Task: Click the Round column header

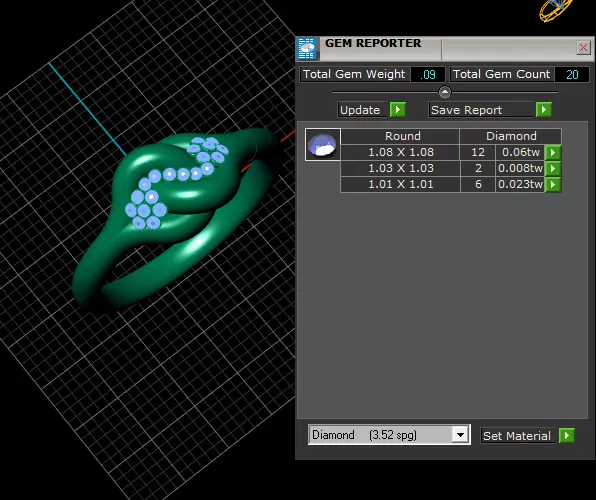Action: point(401,136)
